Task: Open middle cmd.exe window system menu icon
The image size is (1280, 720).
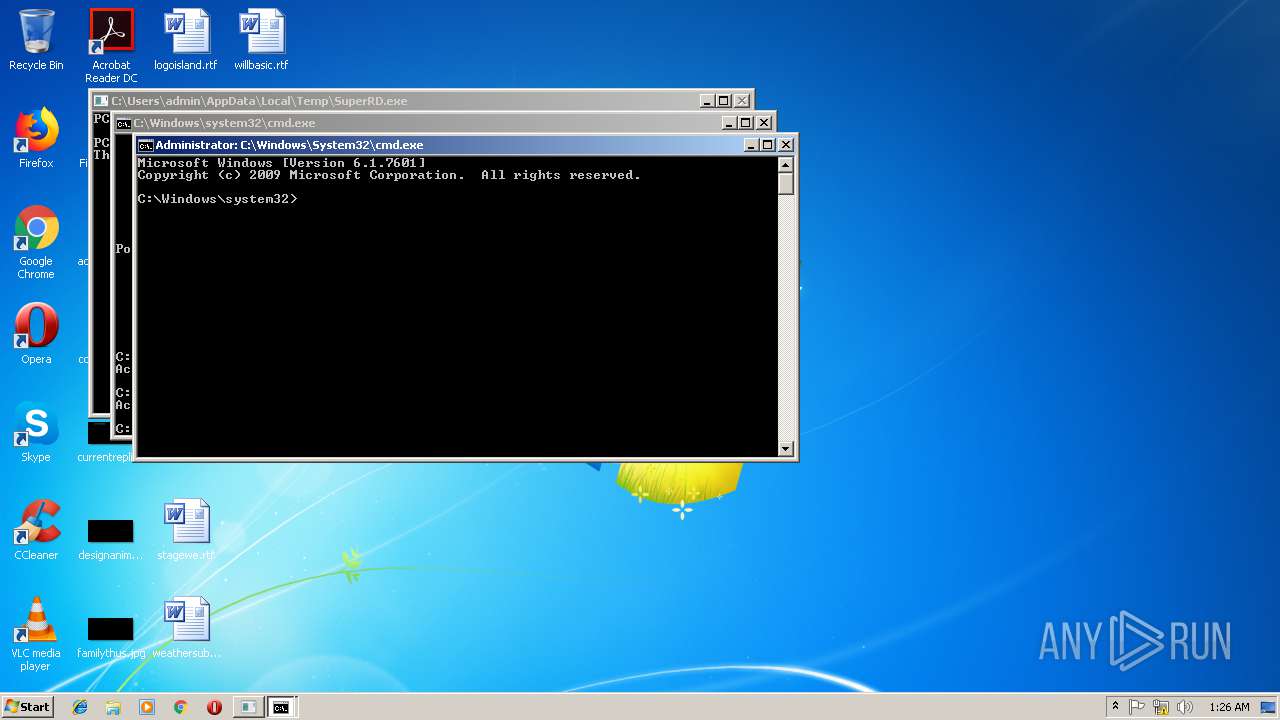Action: 123,123
